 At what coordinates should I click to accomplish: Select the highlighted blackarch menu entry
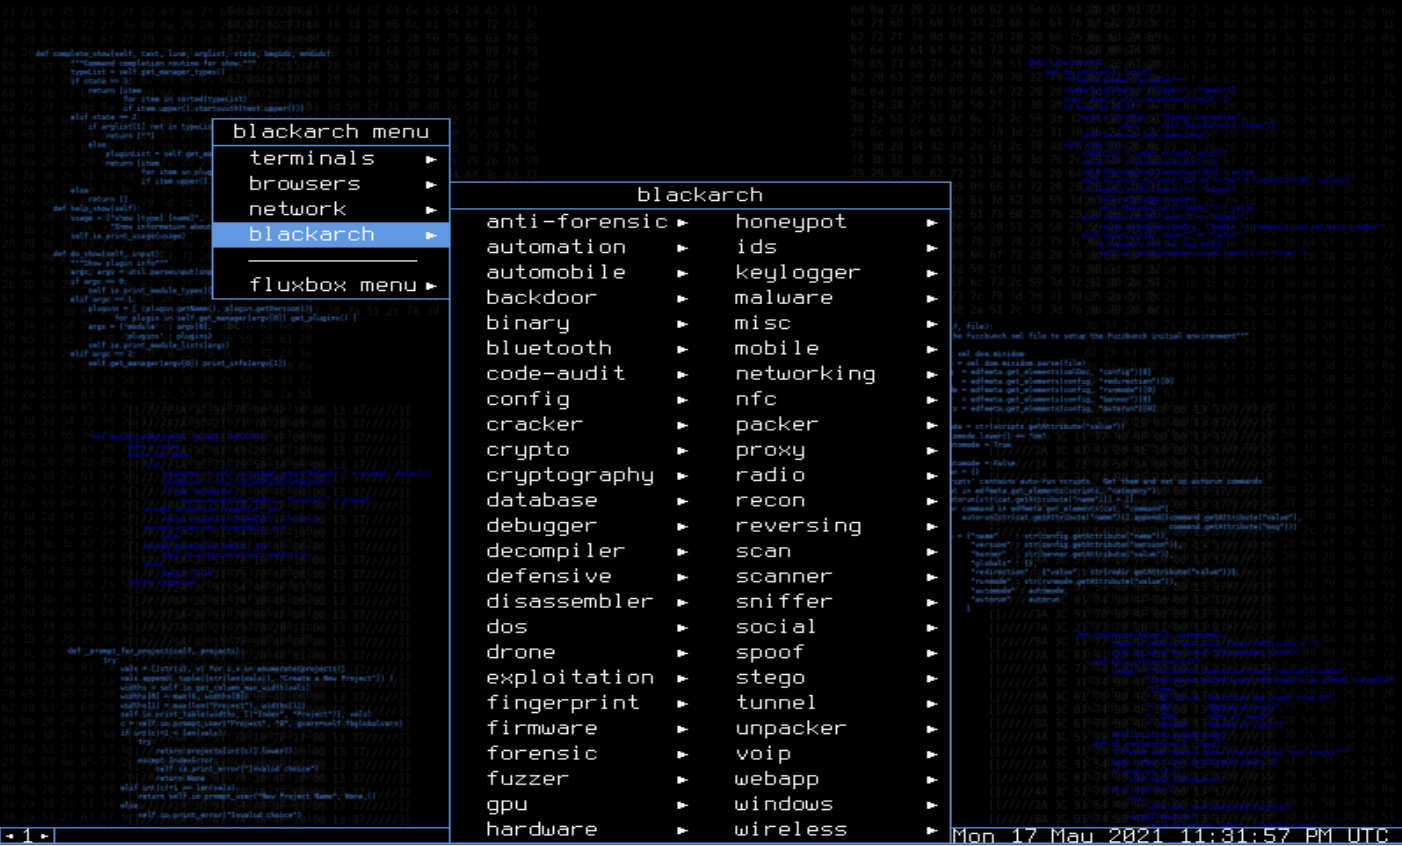click(331, 234)
